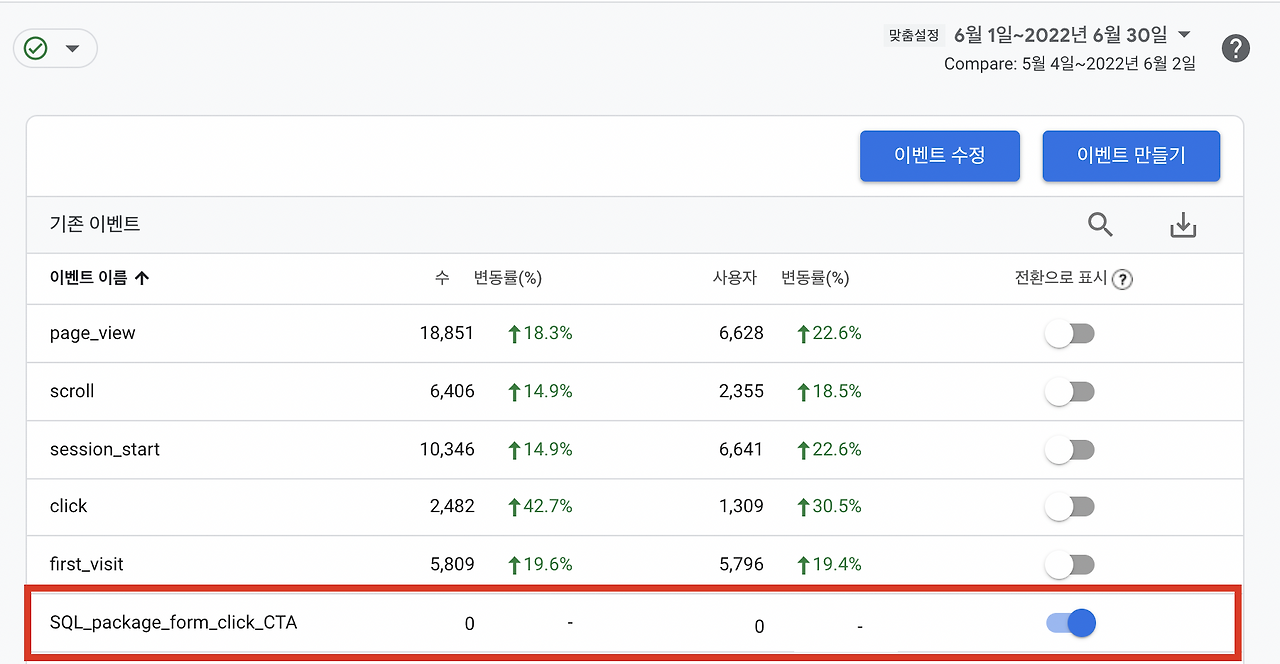Click the first_visit event name
This screenshot has height=664, width=1280.
[87, 564]
